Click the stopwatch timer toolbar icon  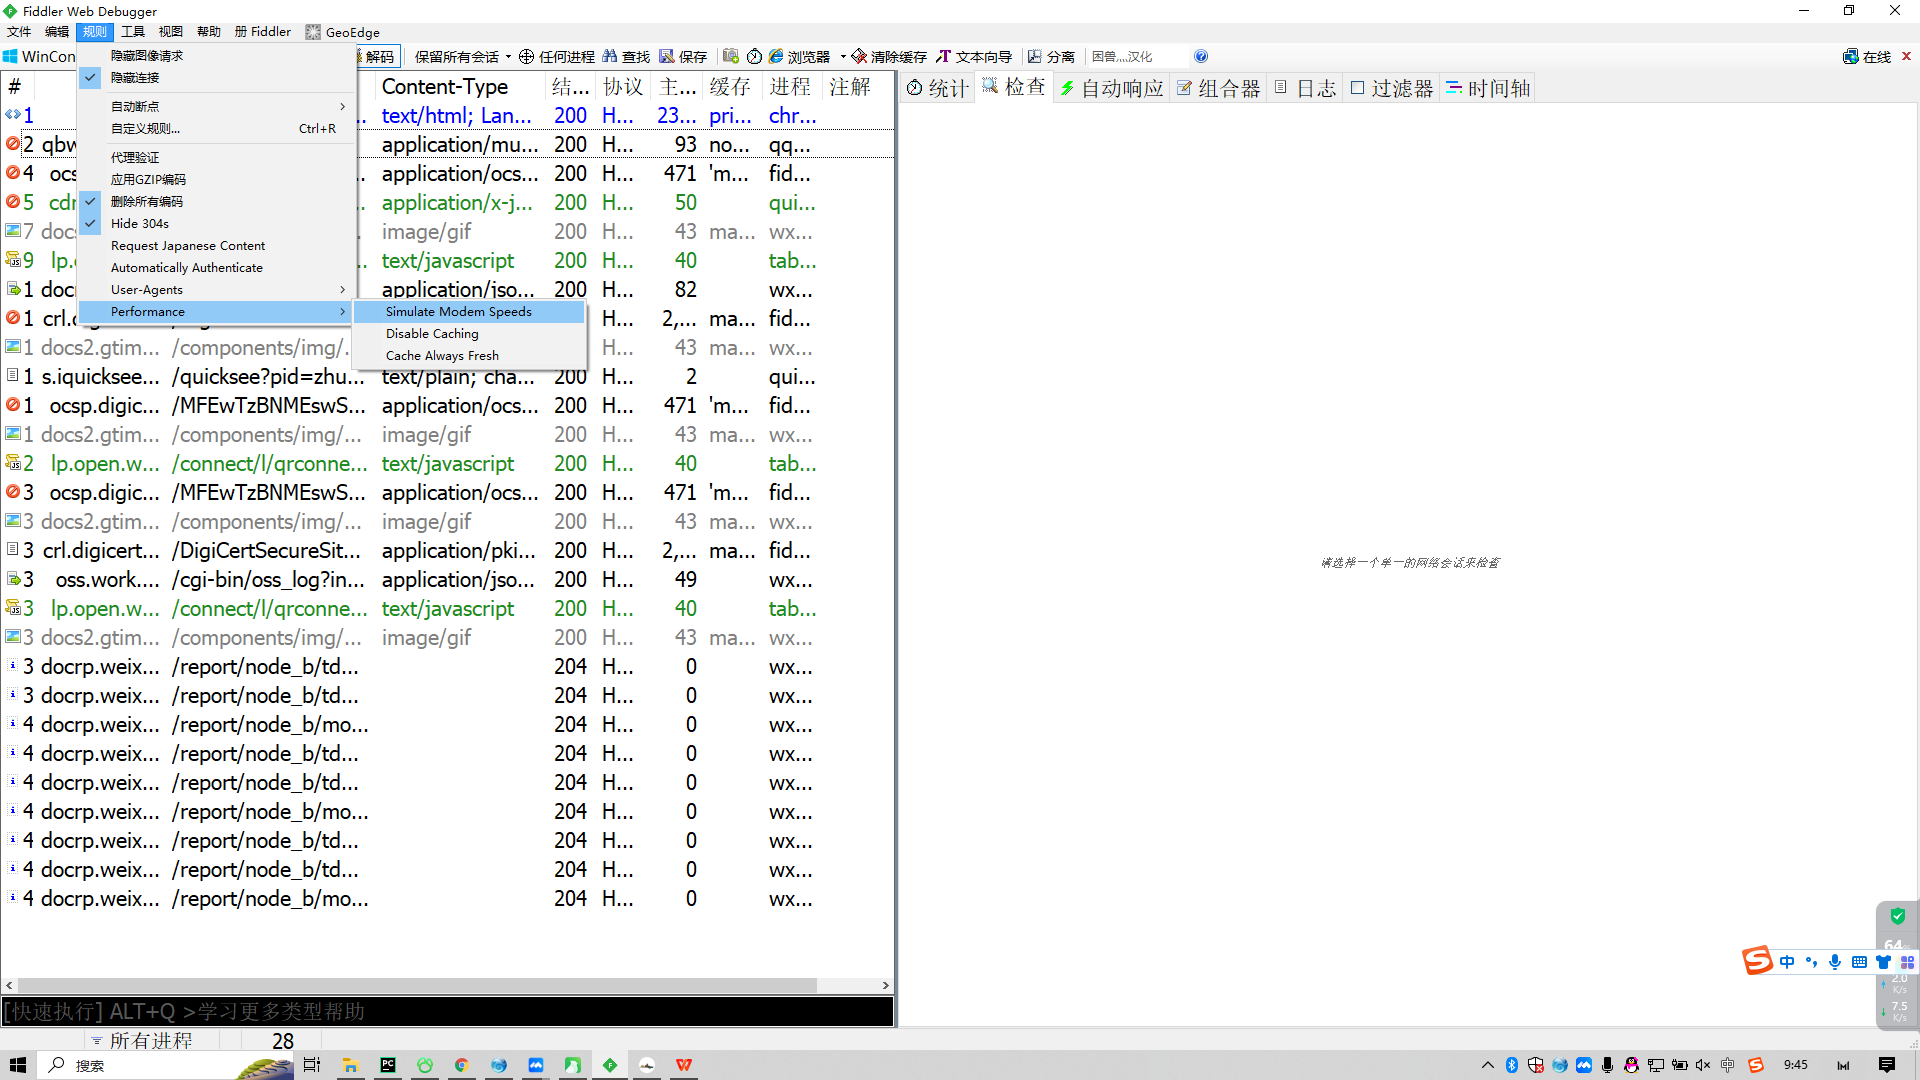point(755,57)
